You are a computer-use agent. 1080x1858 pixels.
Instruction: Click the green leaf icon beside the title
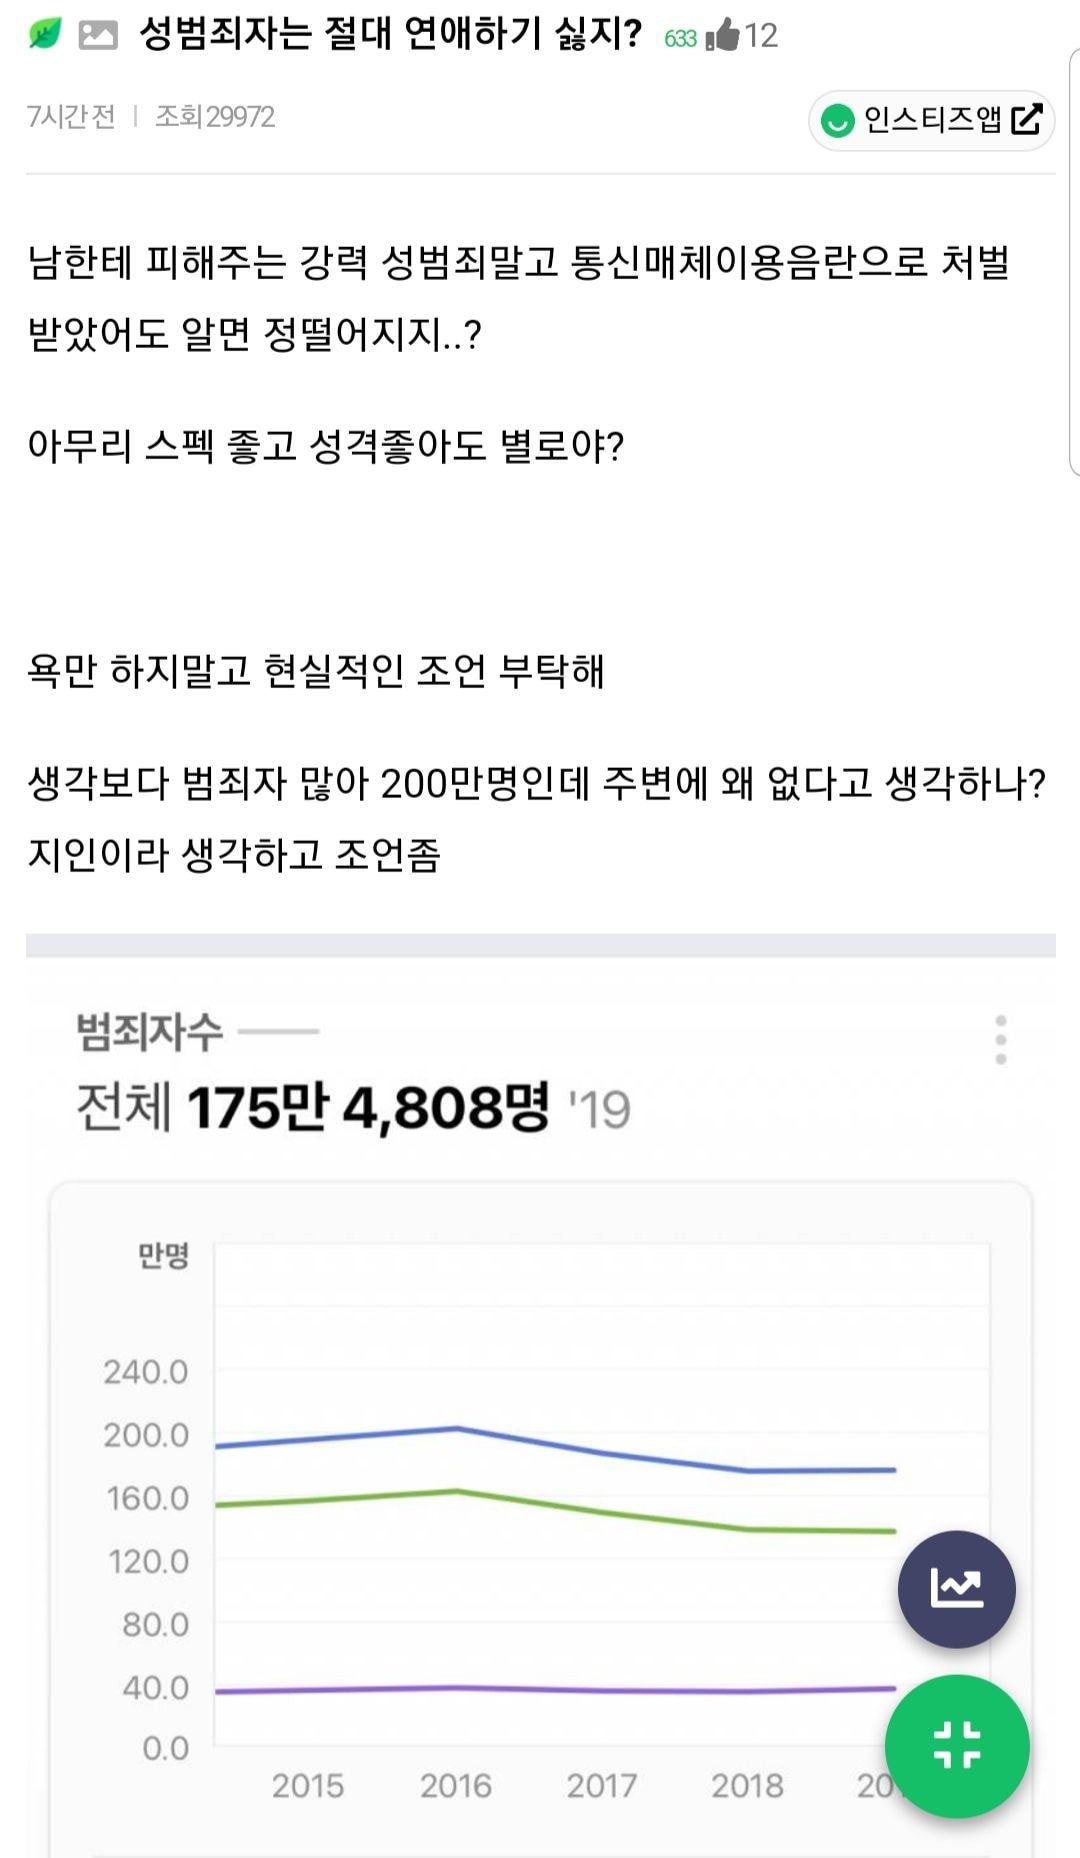click(x=45, y=35)
